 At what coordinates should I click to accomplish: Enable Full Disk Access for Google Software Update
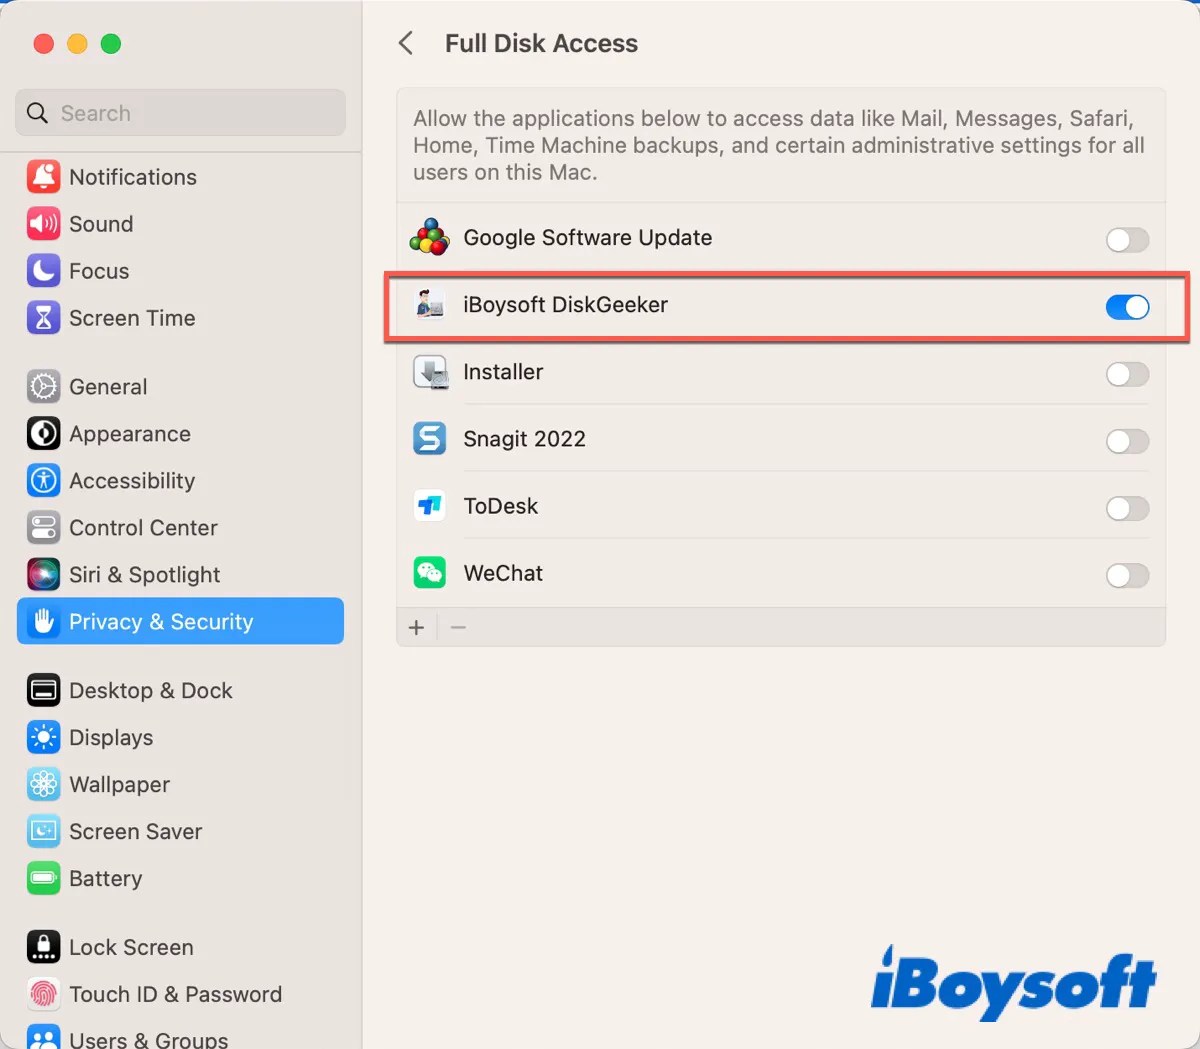1127,240
